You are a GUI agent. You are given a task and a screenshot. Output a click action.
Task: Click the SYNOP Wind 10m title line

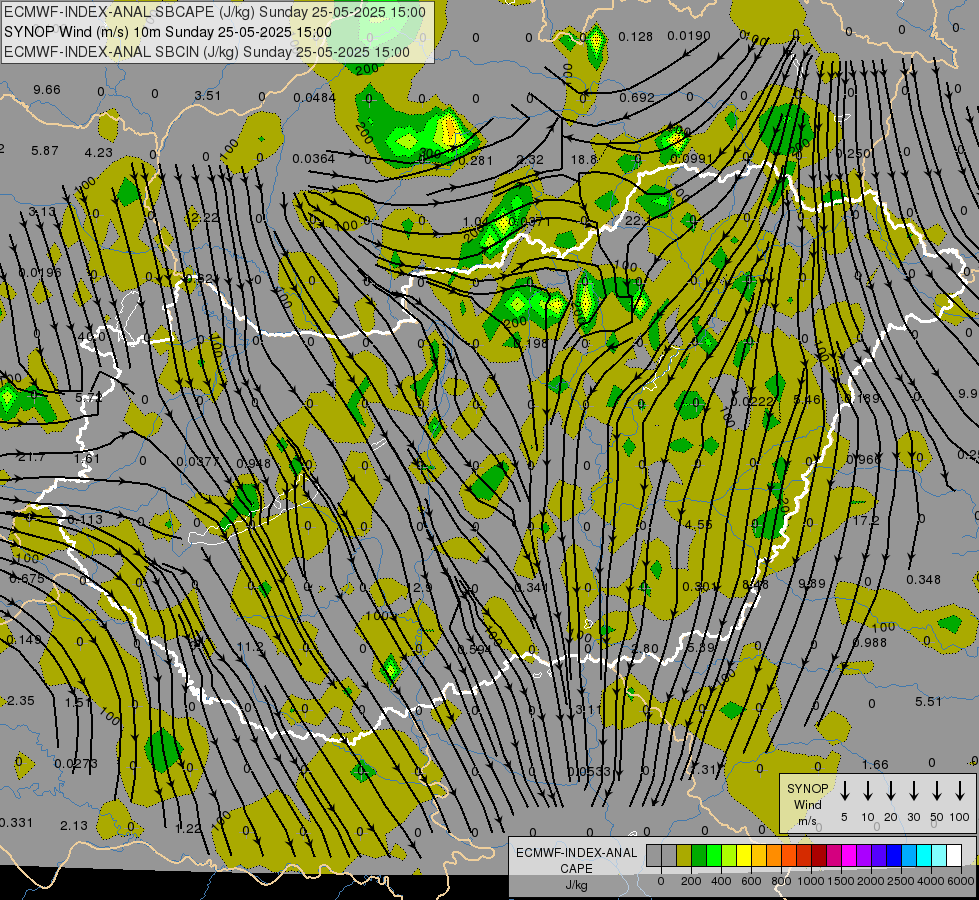[168, 32]
